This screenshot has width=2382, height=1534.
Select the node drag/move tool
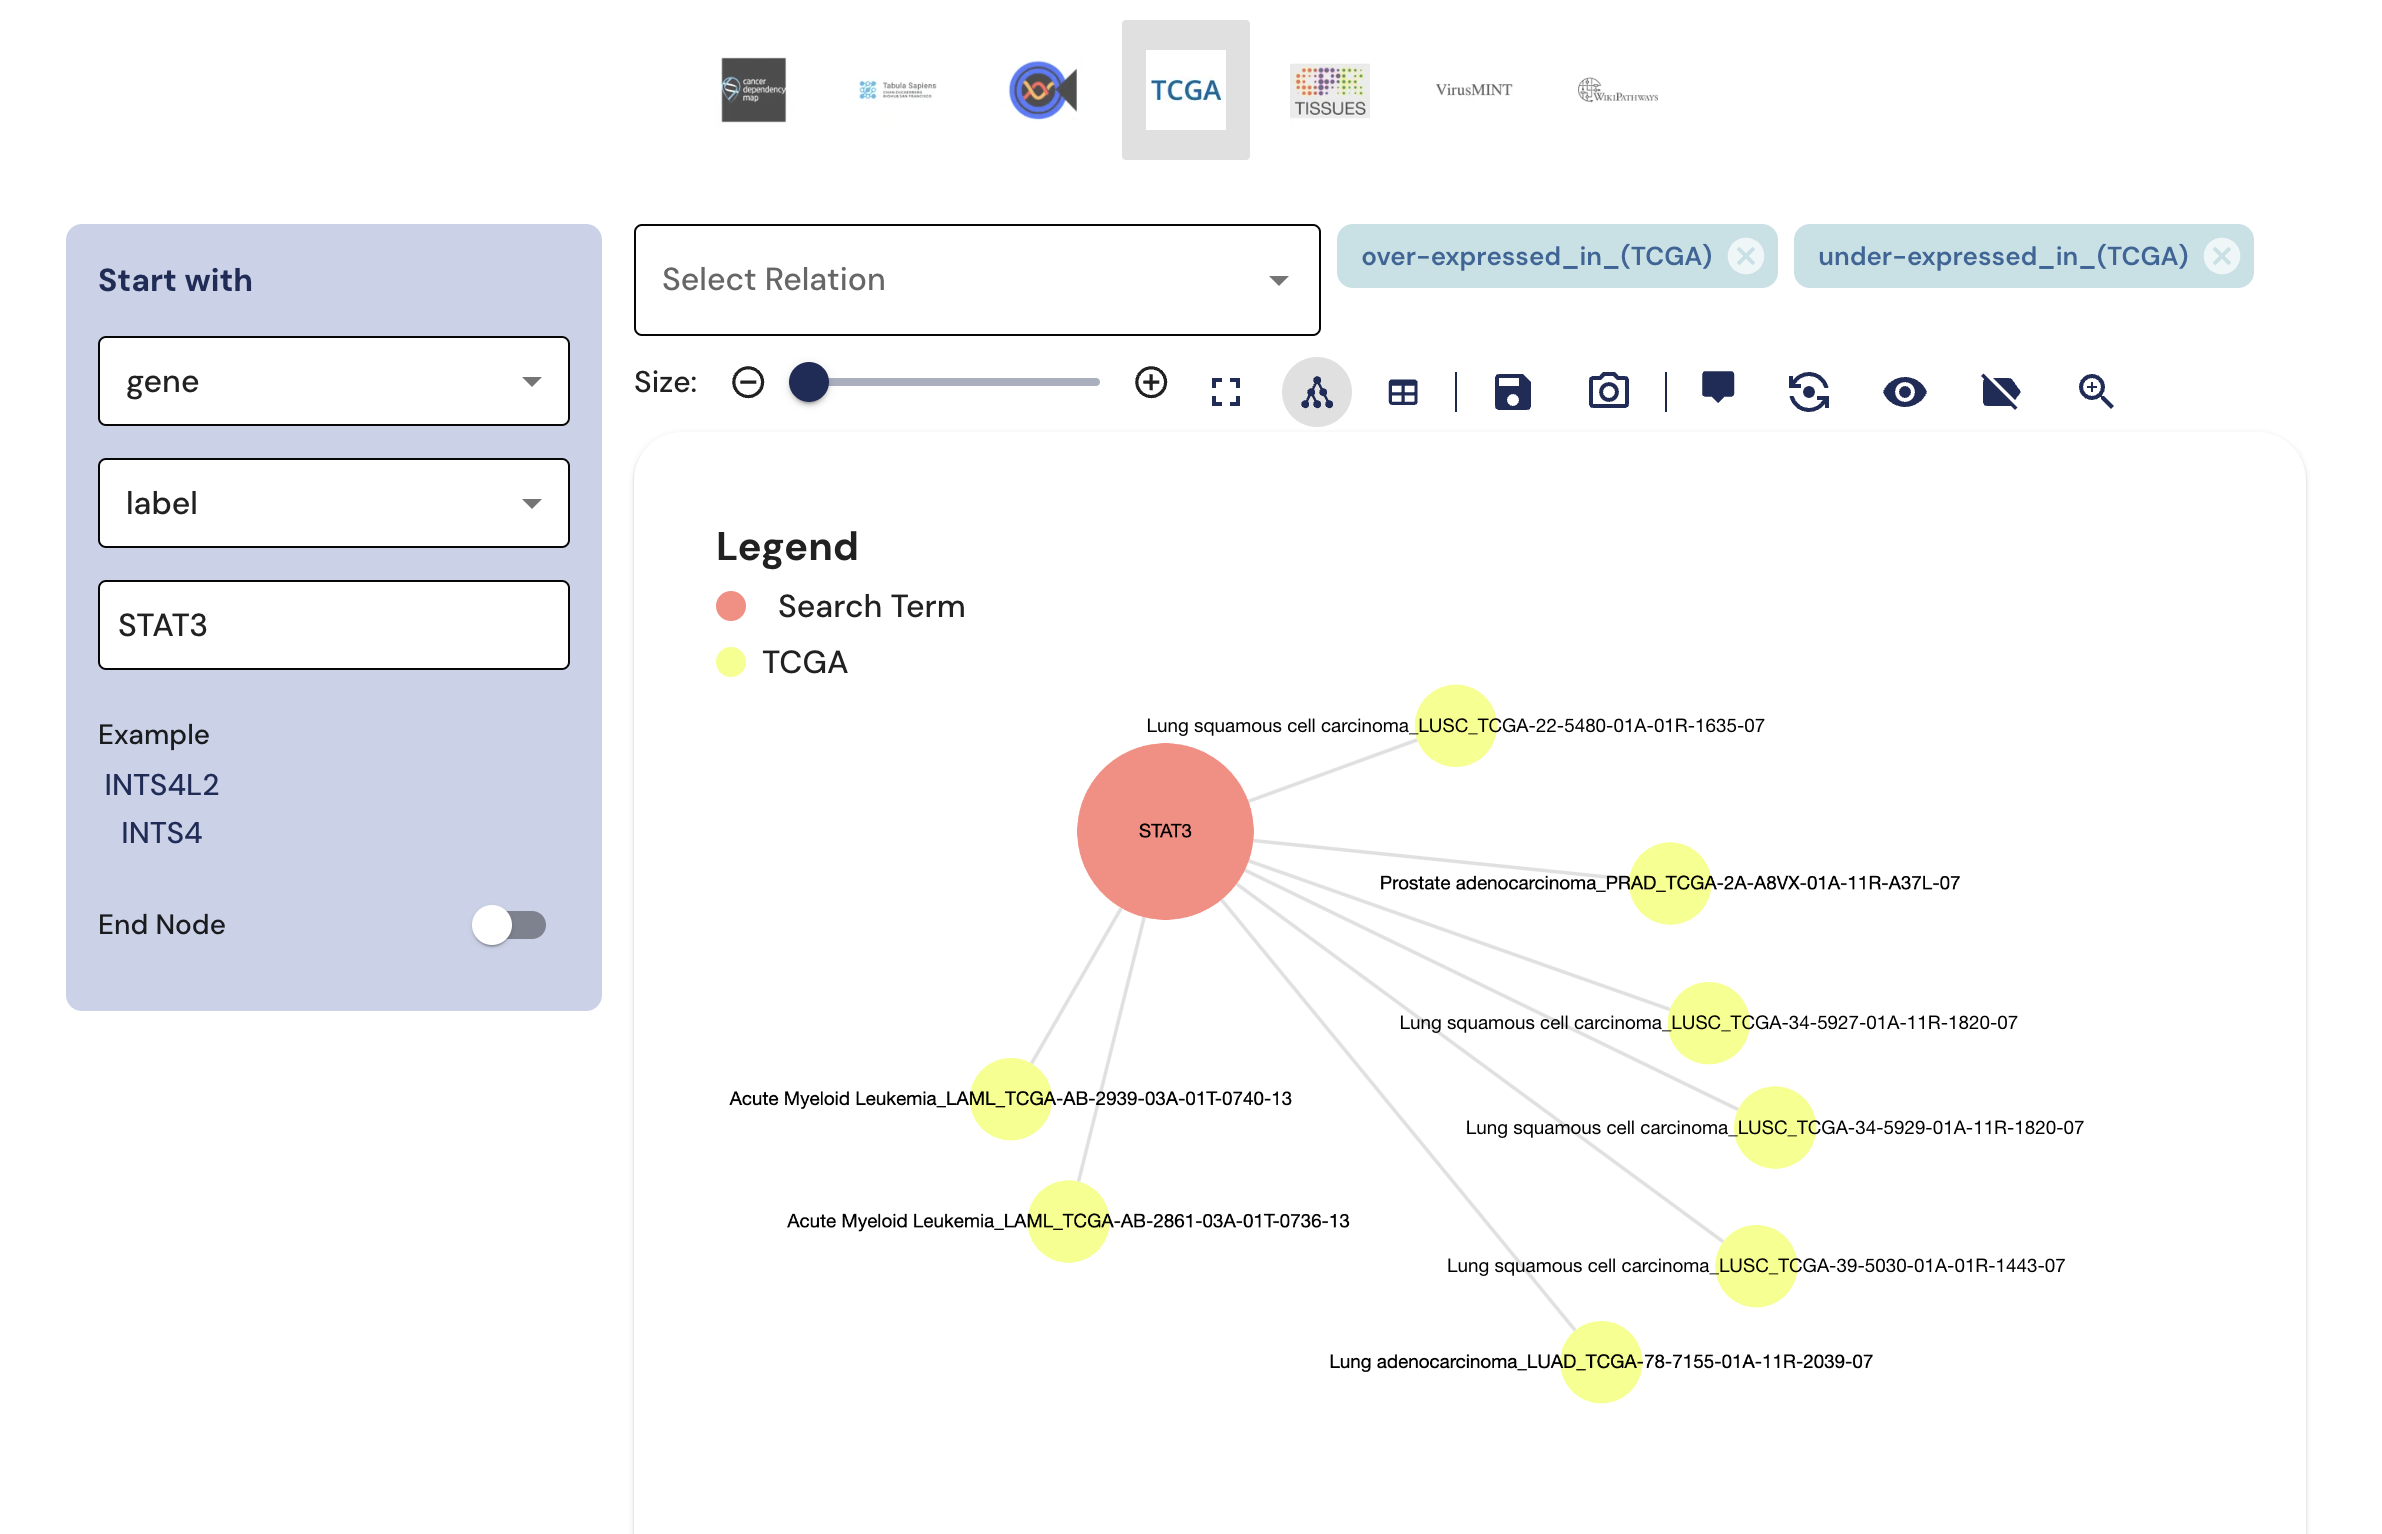(1314, 387)
